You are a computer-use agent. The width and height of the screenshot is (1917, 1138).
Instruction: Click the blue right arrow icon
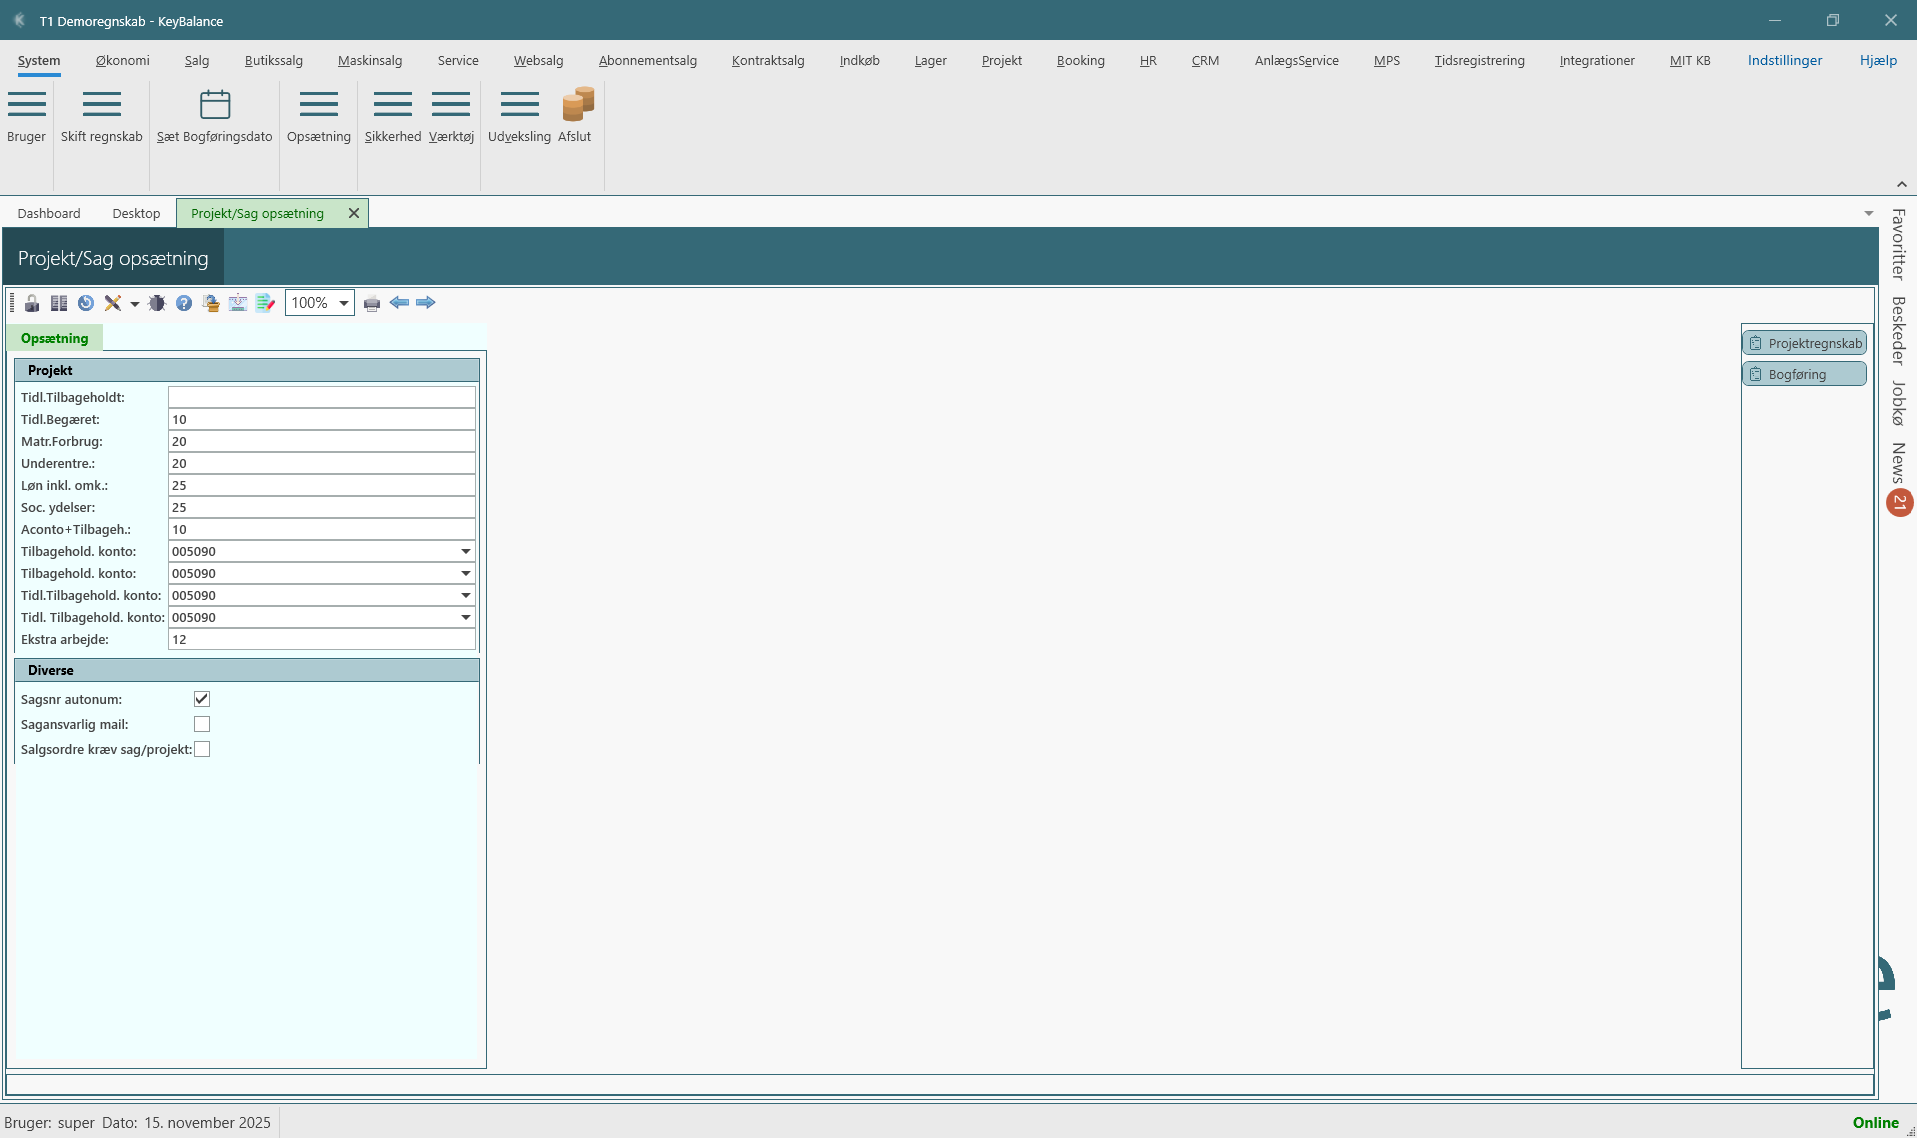(426, 303)
